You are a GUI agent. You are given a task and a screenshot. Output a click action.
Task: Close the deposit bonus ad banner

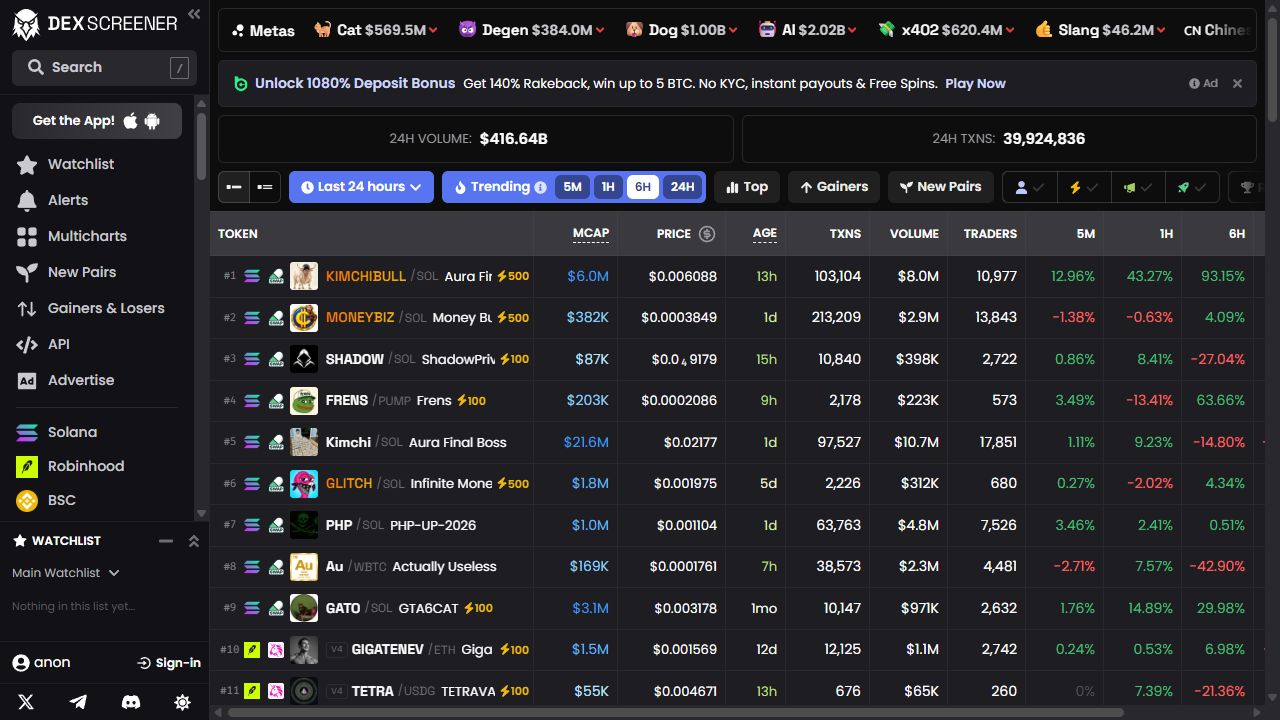(x=1237, y=84)
